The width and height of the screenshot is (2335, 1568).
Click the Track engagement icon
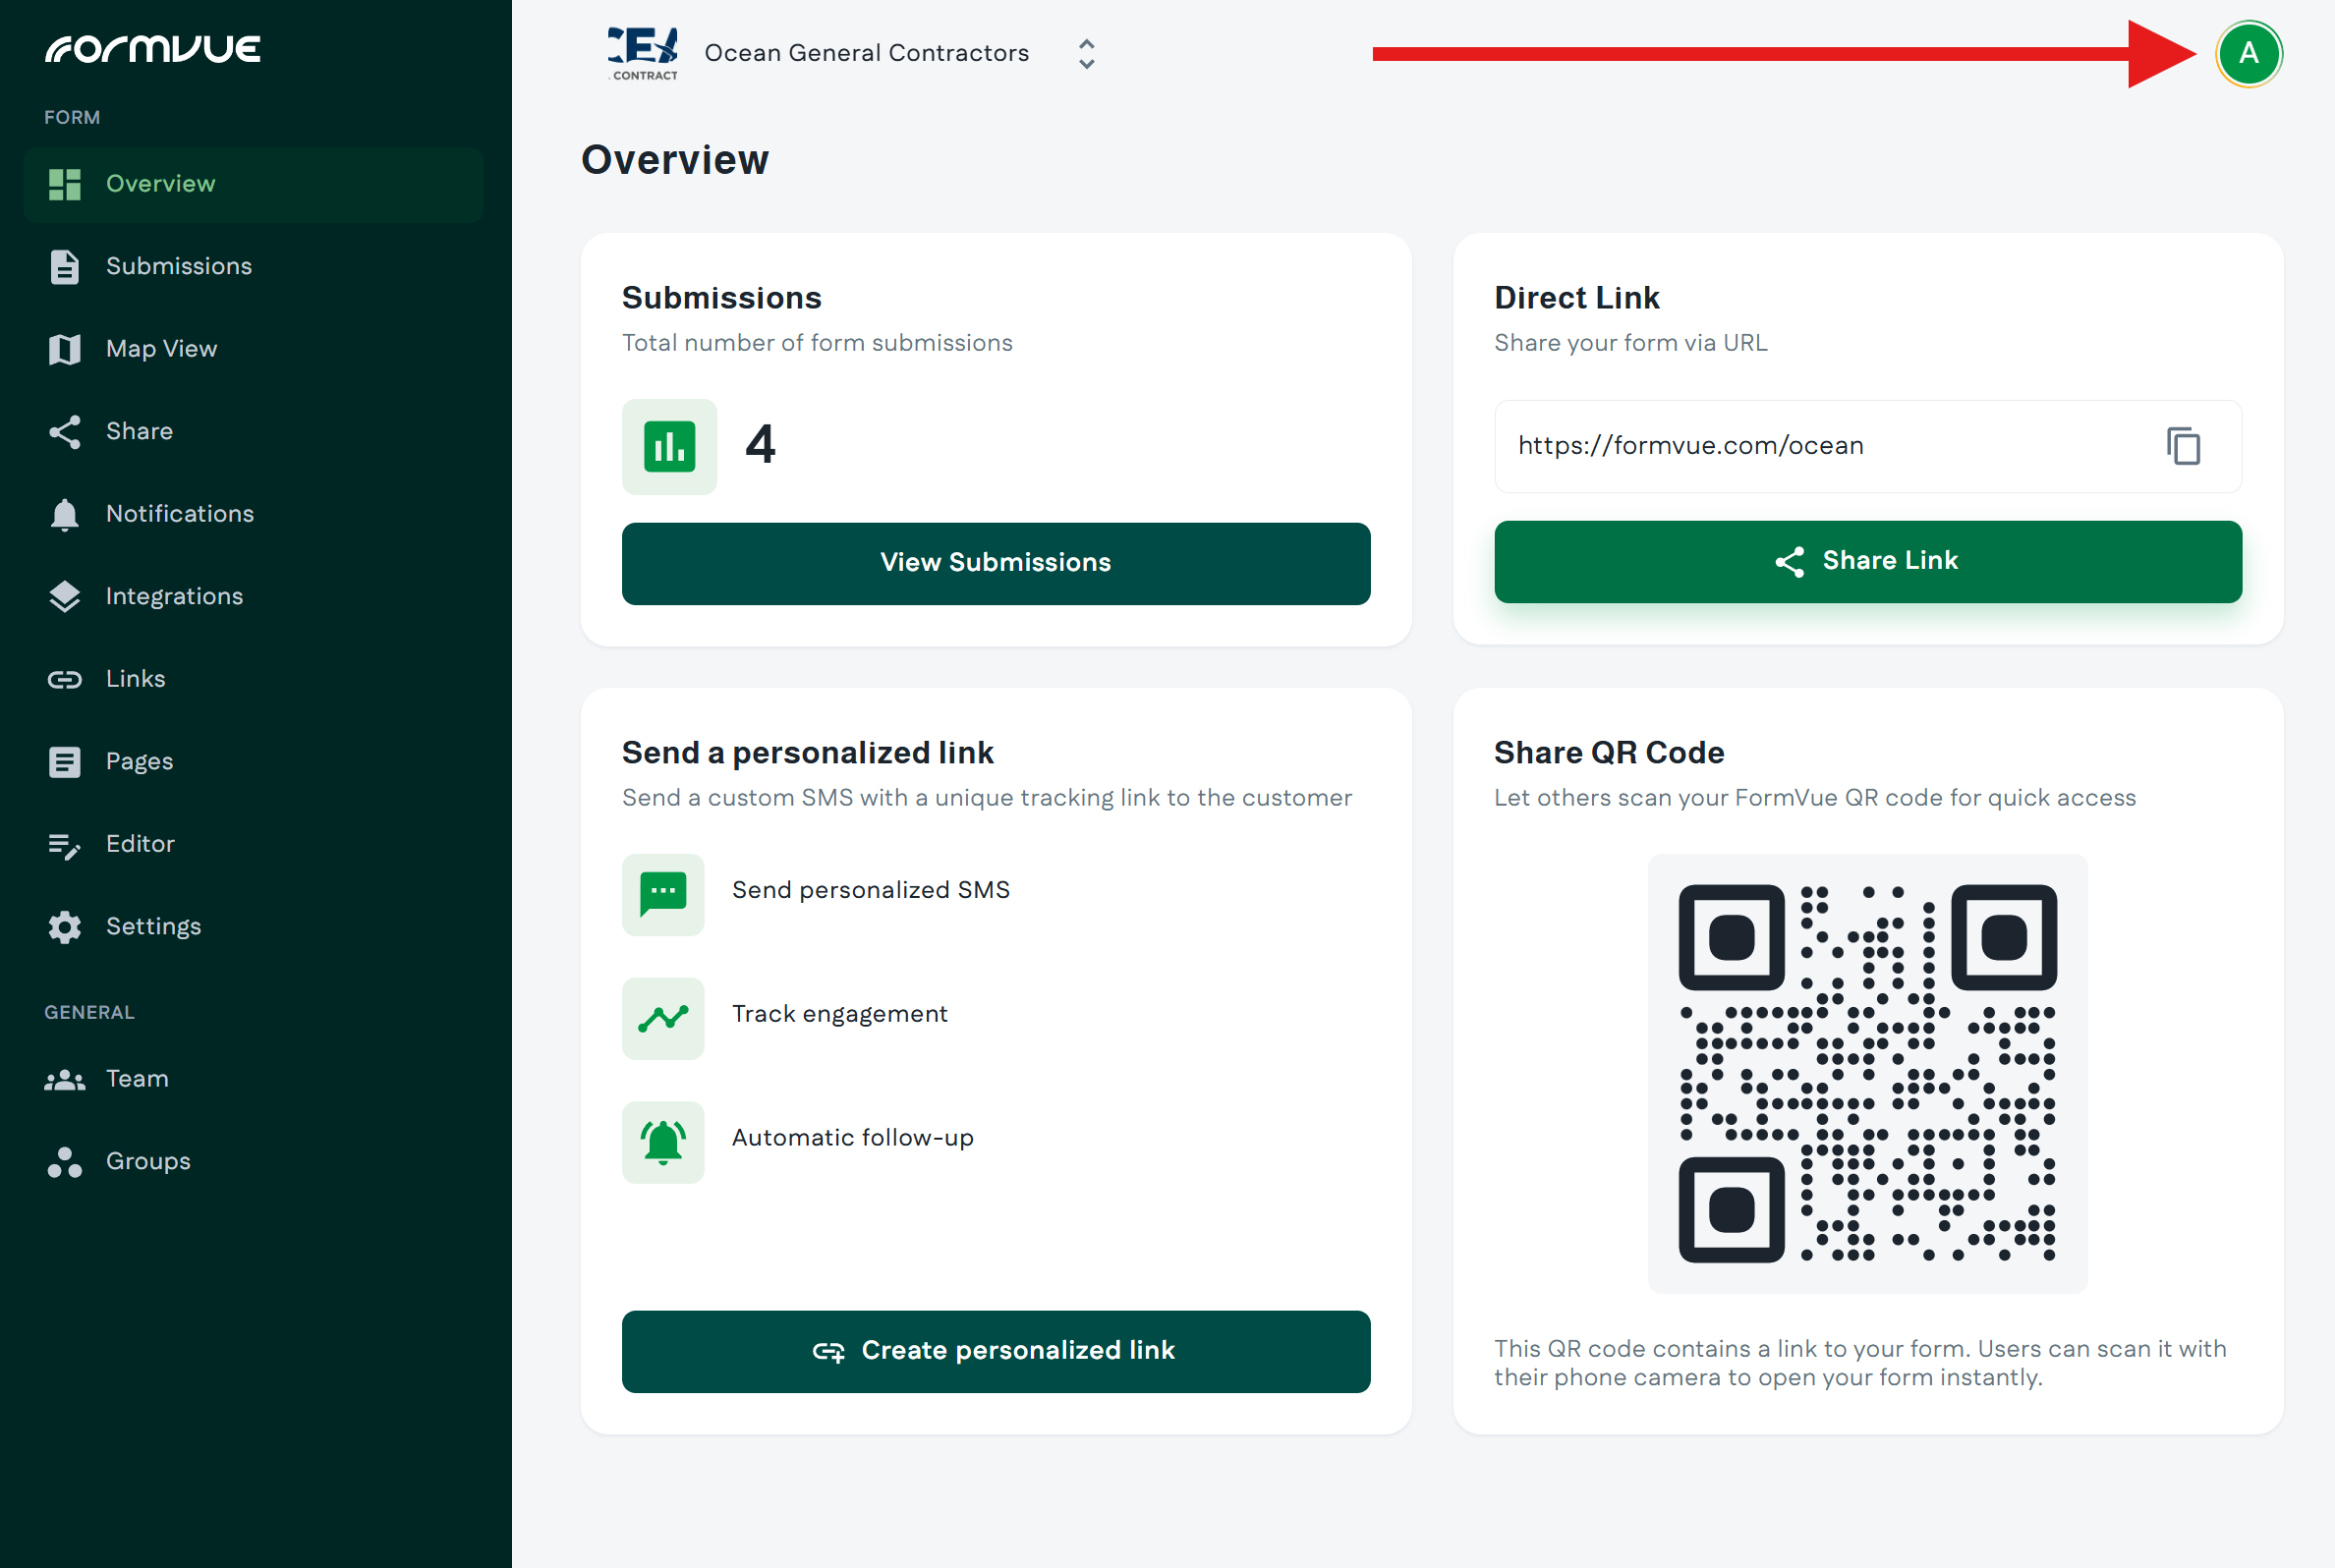pyautogui.click(x=663, y=1017)
